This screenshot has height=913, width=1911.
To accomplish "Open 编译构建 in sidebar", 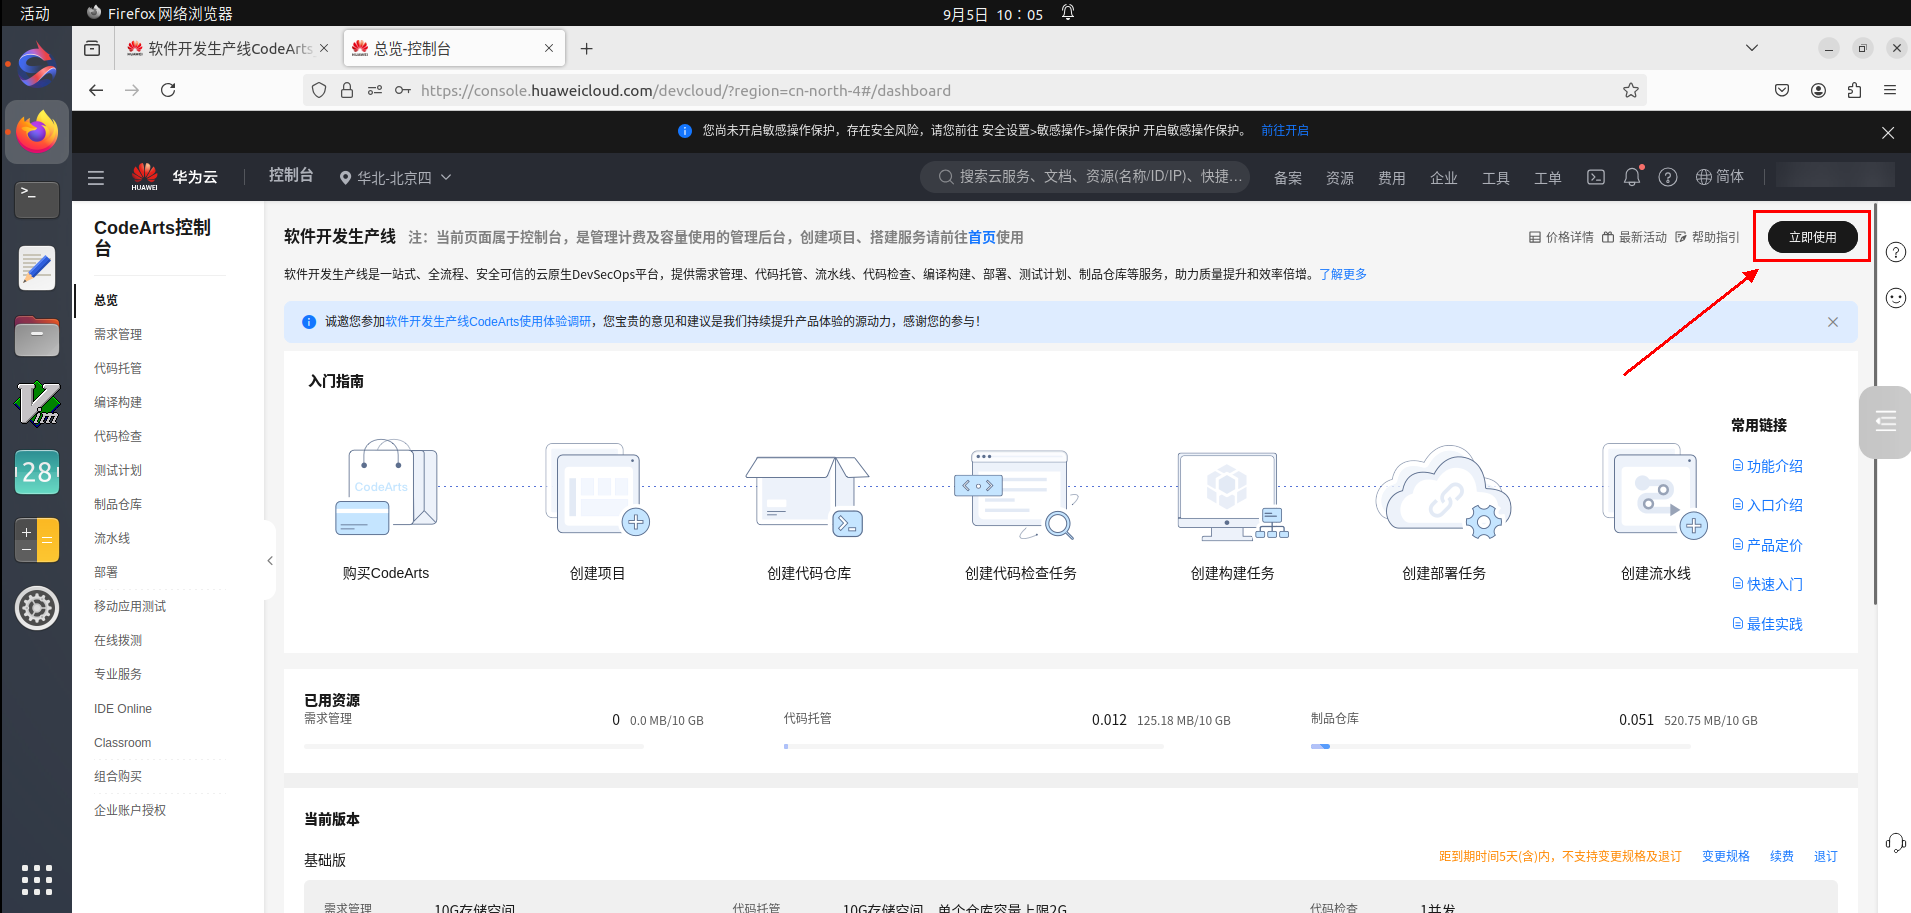I will point(118,402).
